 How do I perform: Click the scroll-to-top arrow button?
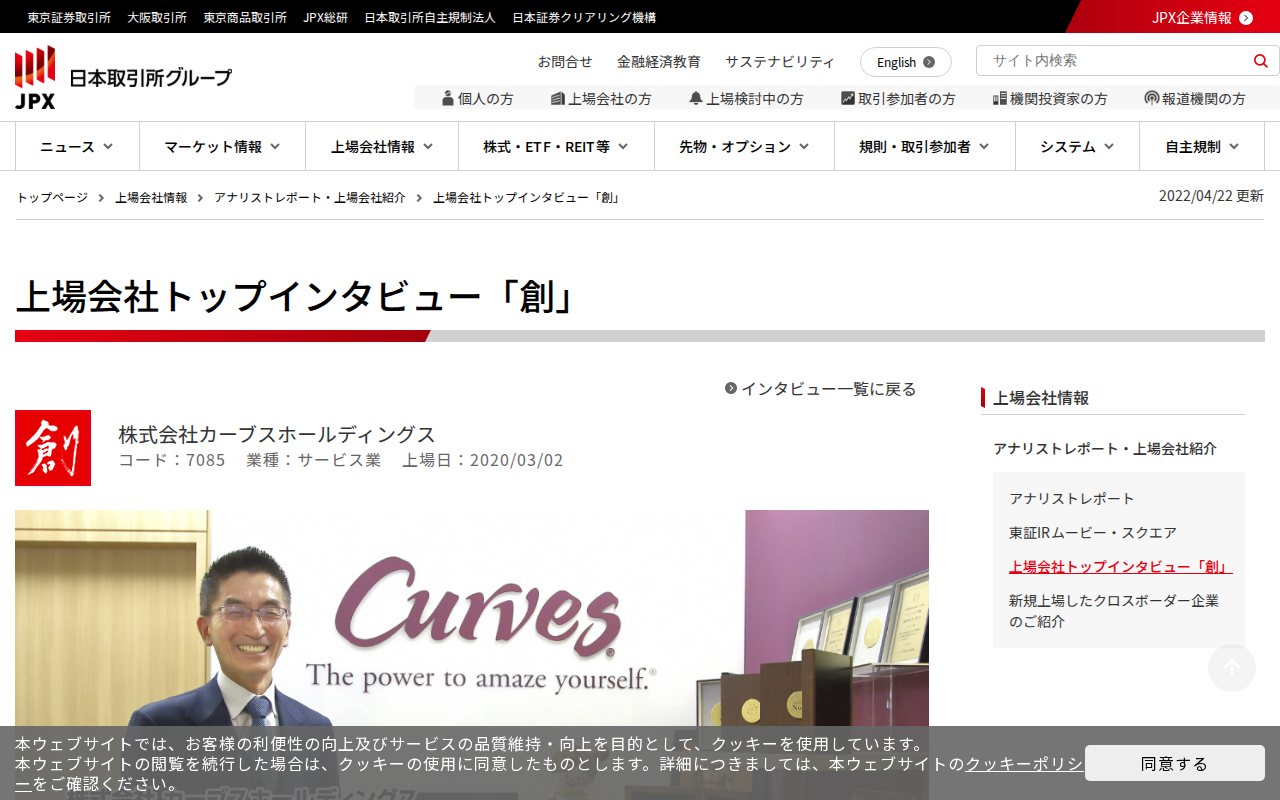1232,668
